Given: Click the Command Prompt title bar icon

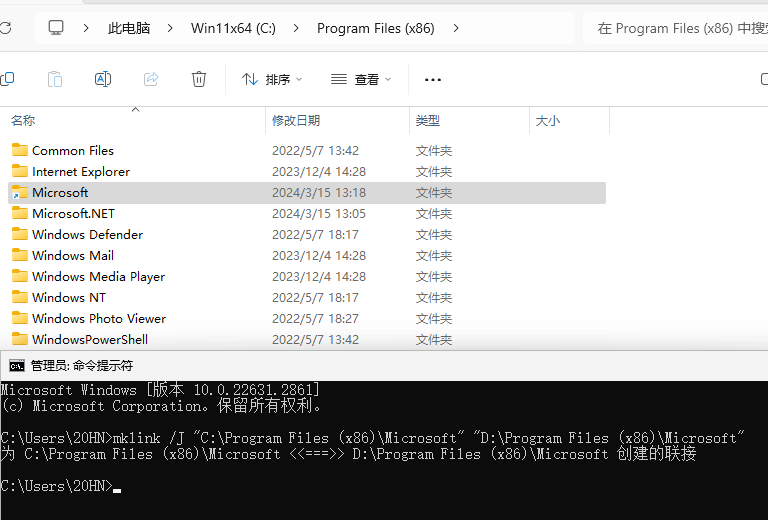Looking at the screenshot, I should tap(17, 366).
